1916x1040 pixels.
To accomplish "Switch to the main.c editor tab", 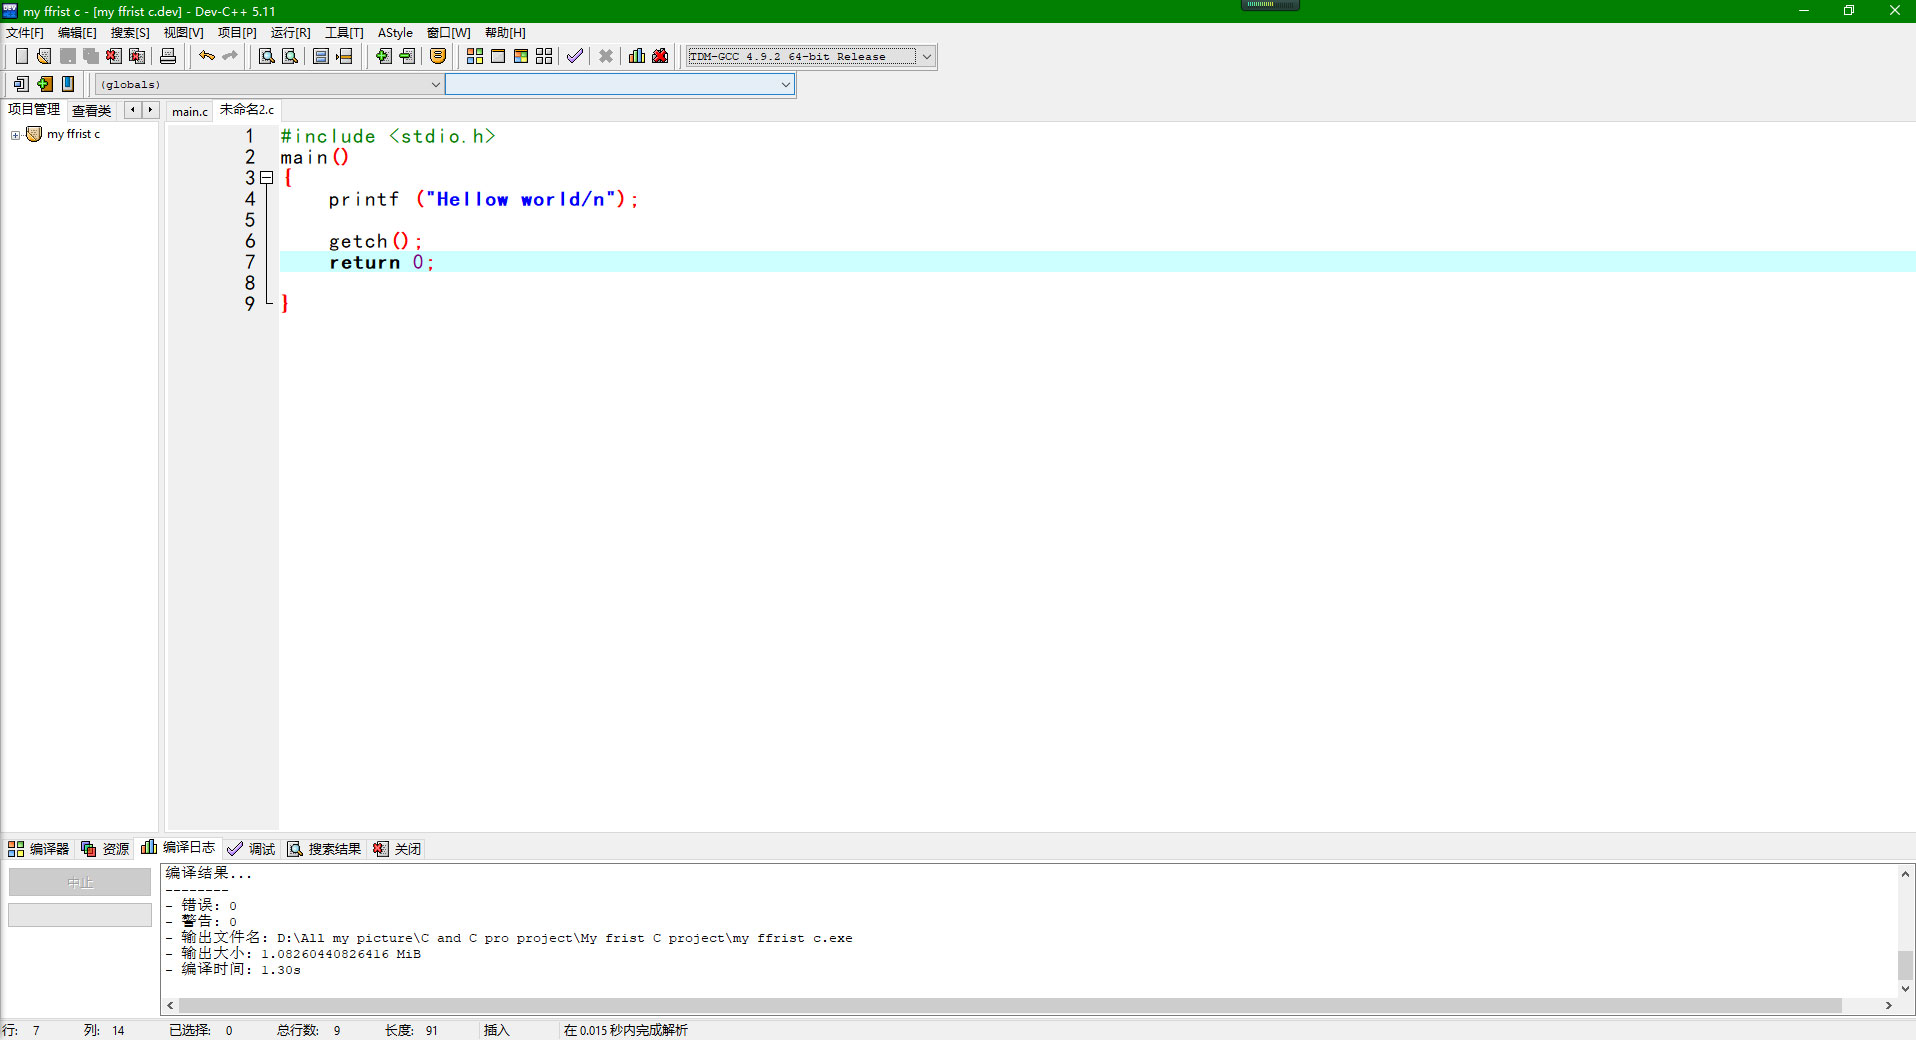I will tap(189, 111).
